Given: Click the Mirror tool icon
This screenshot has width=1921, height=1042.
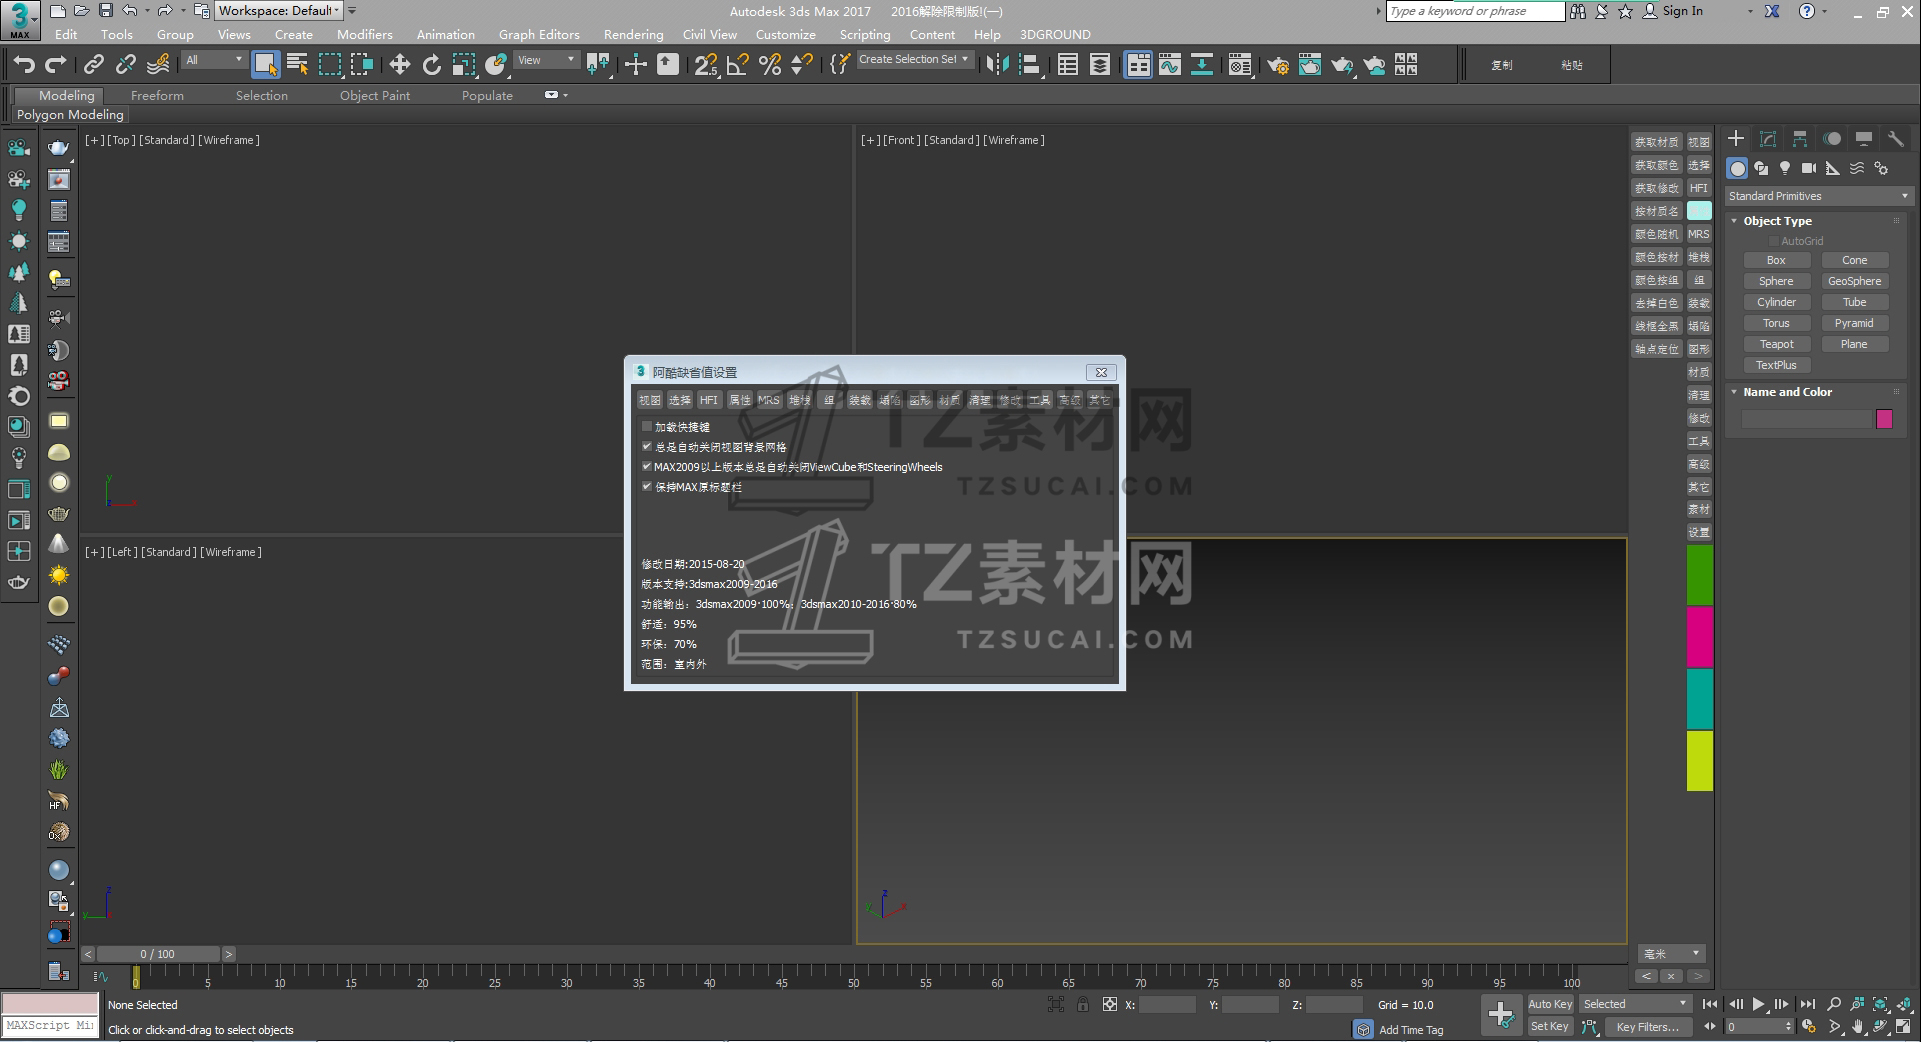Looking at the screenshot, I should 997,65.
